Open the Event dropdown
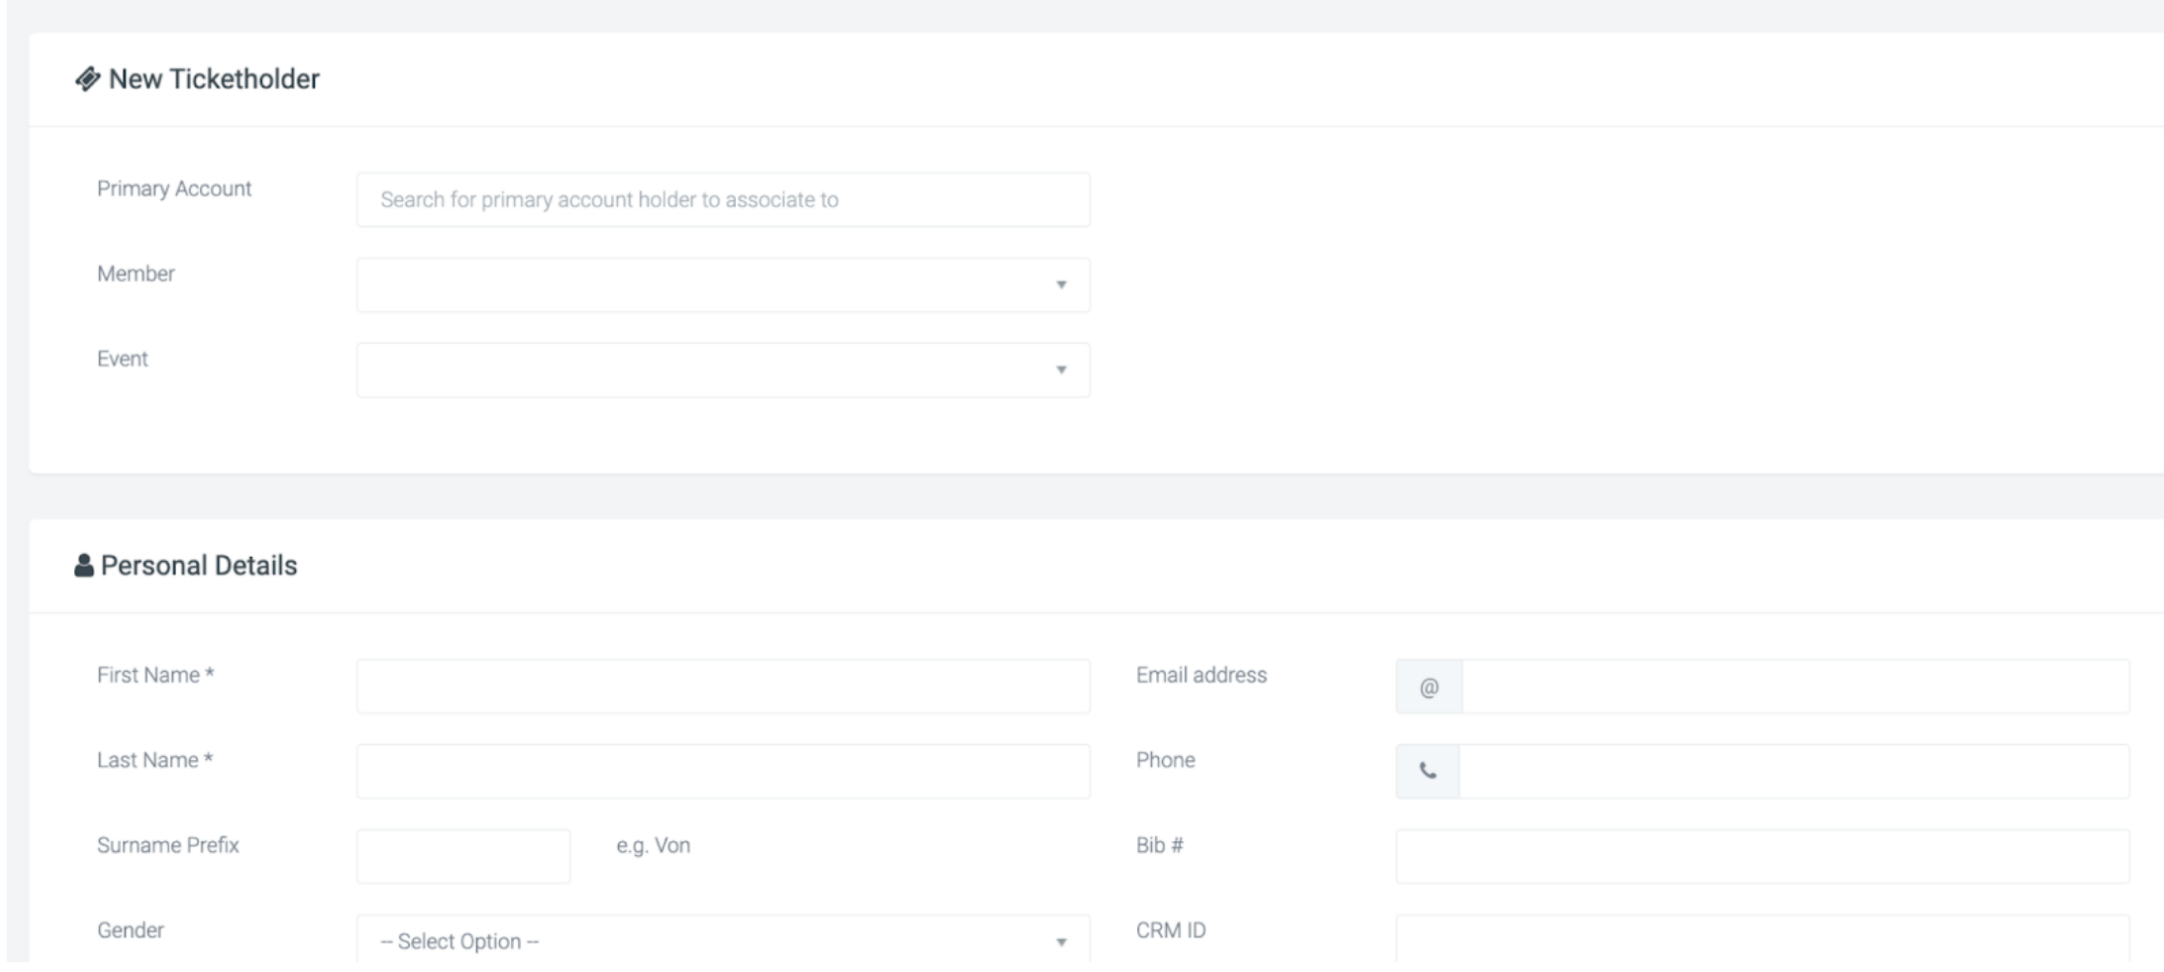 point(723,370)
